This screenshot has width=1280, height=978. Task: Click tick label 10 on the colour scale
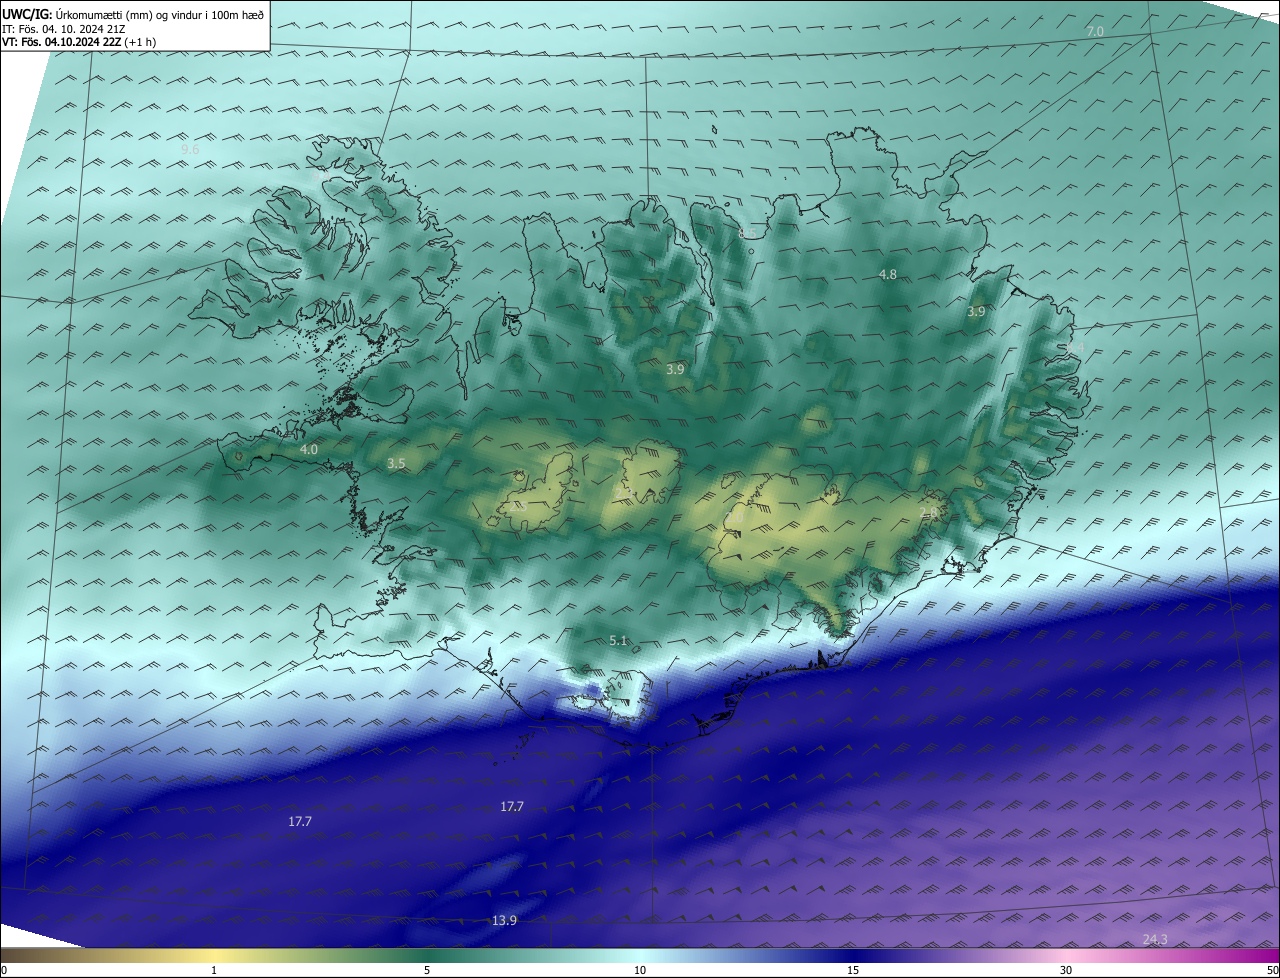click(x=640, y=971)
